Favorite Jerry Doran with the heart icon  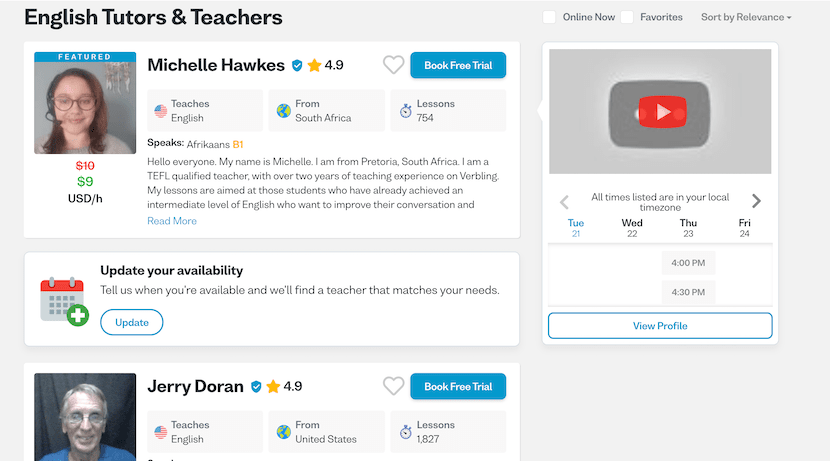(x=393, y=386)
